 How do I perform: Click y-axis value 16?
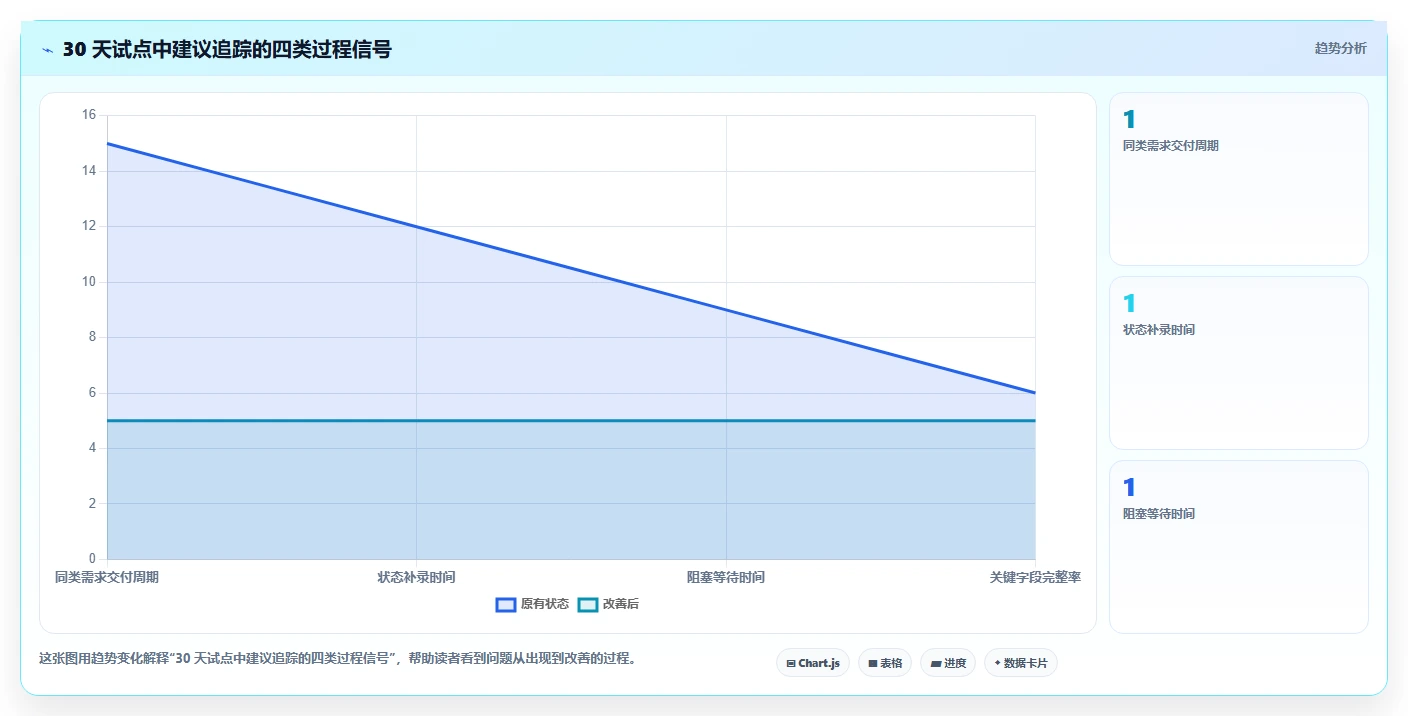89,115
